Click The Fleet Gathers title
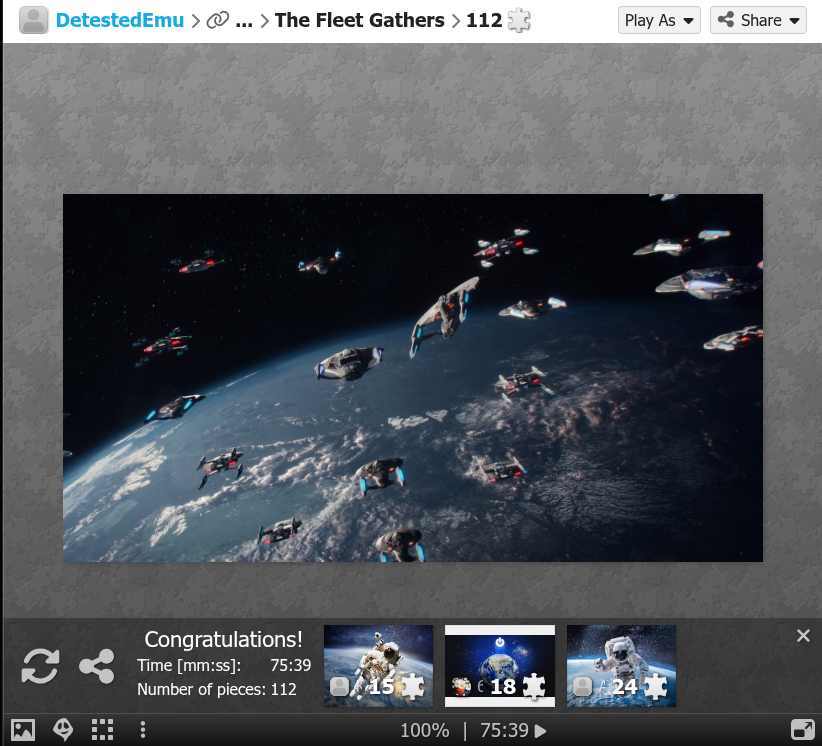The width and height of the screenshot is (822, 746). (359, 20)
